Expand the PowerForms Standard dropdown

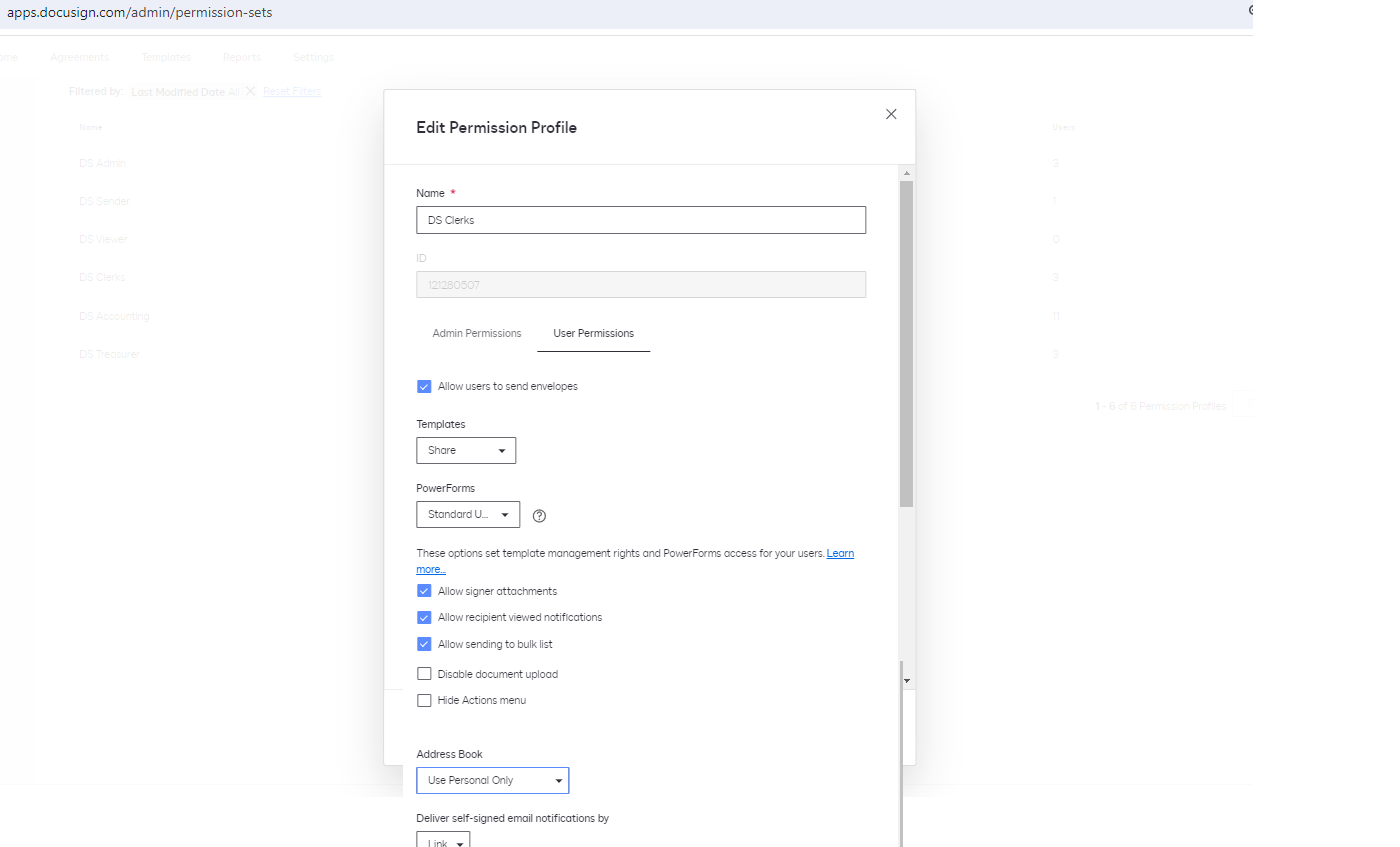pos(468,514)
